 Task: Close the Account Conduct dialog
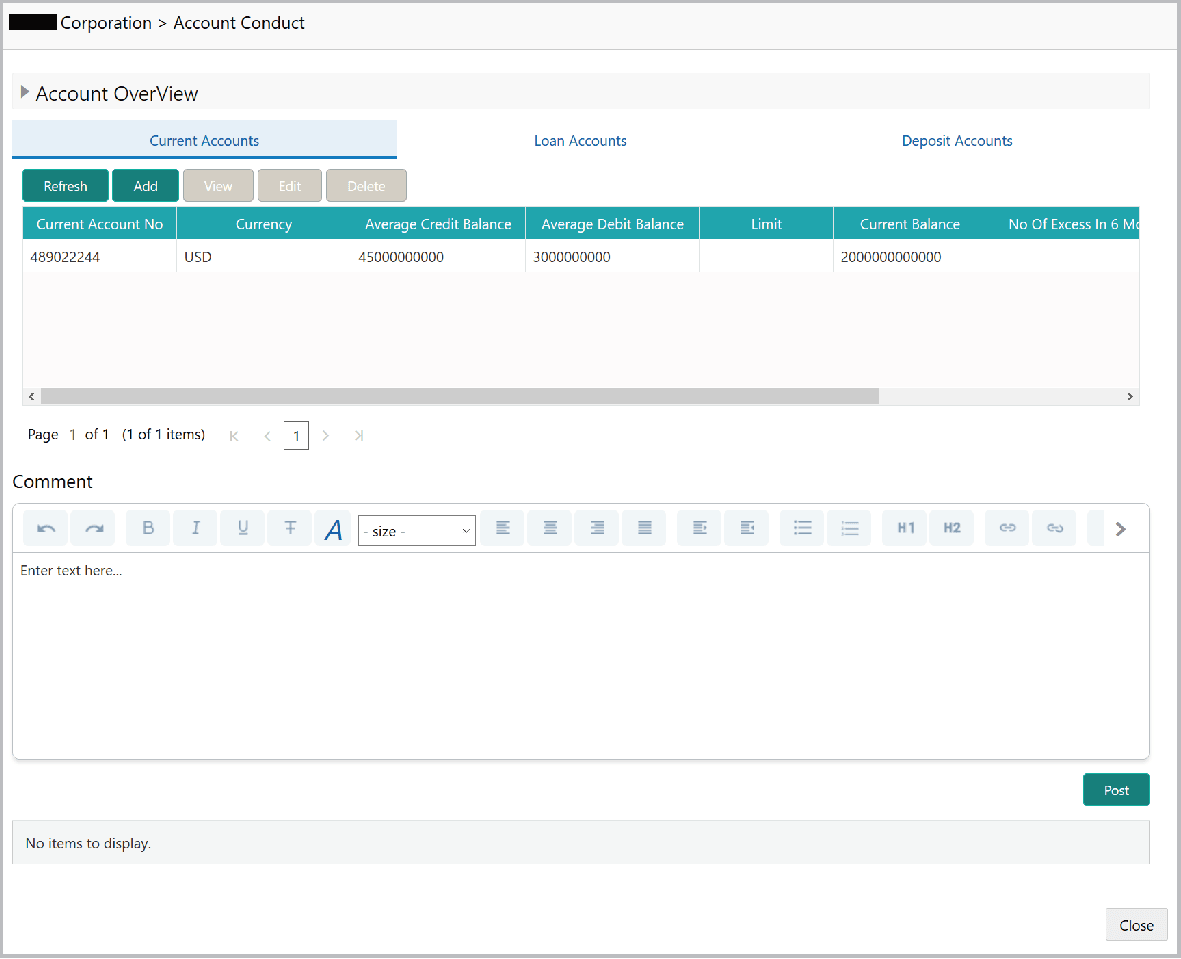point(1136,925)
